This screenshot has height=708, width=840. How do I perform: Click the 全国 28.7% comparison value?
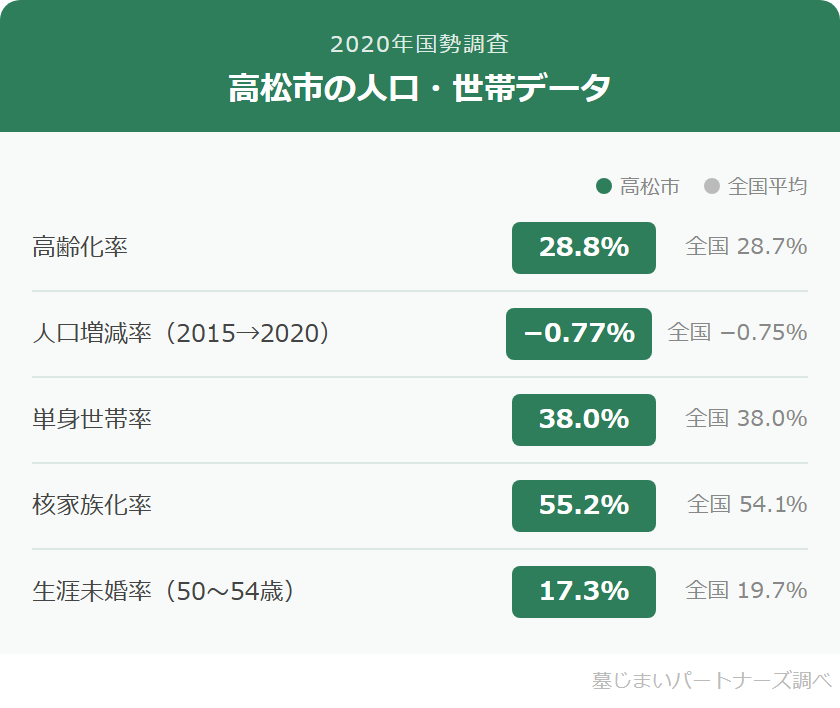(746, 247)
